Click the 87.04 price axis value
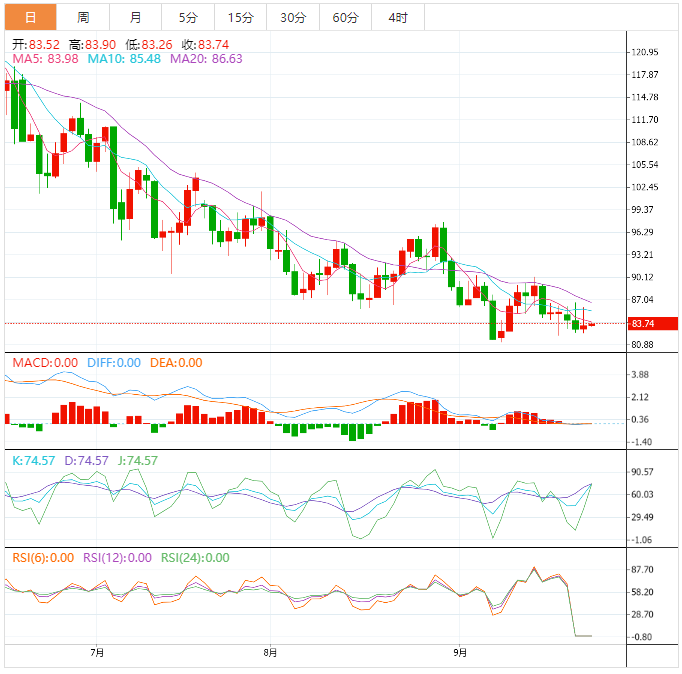Screen dimensions: 682x674 click(x=642, y=300)
